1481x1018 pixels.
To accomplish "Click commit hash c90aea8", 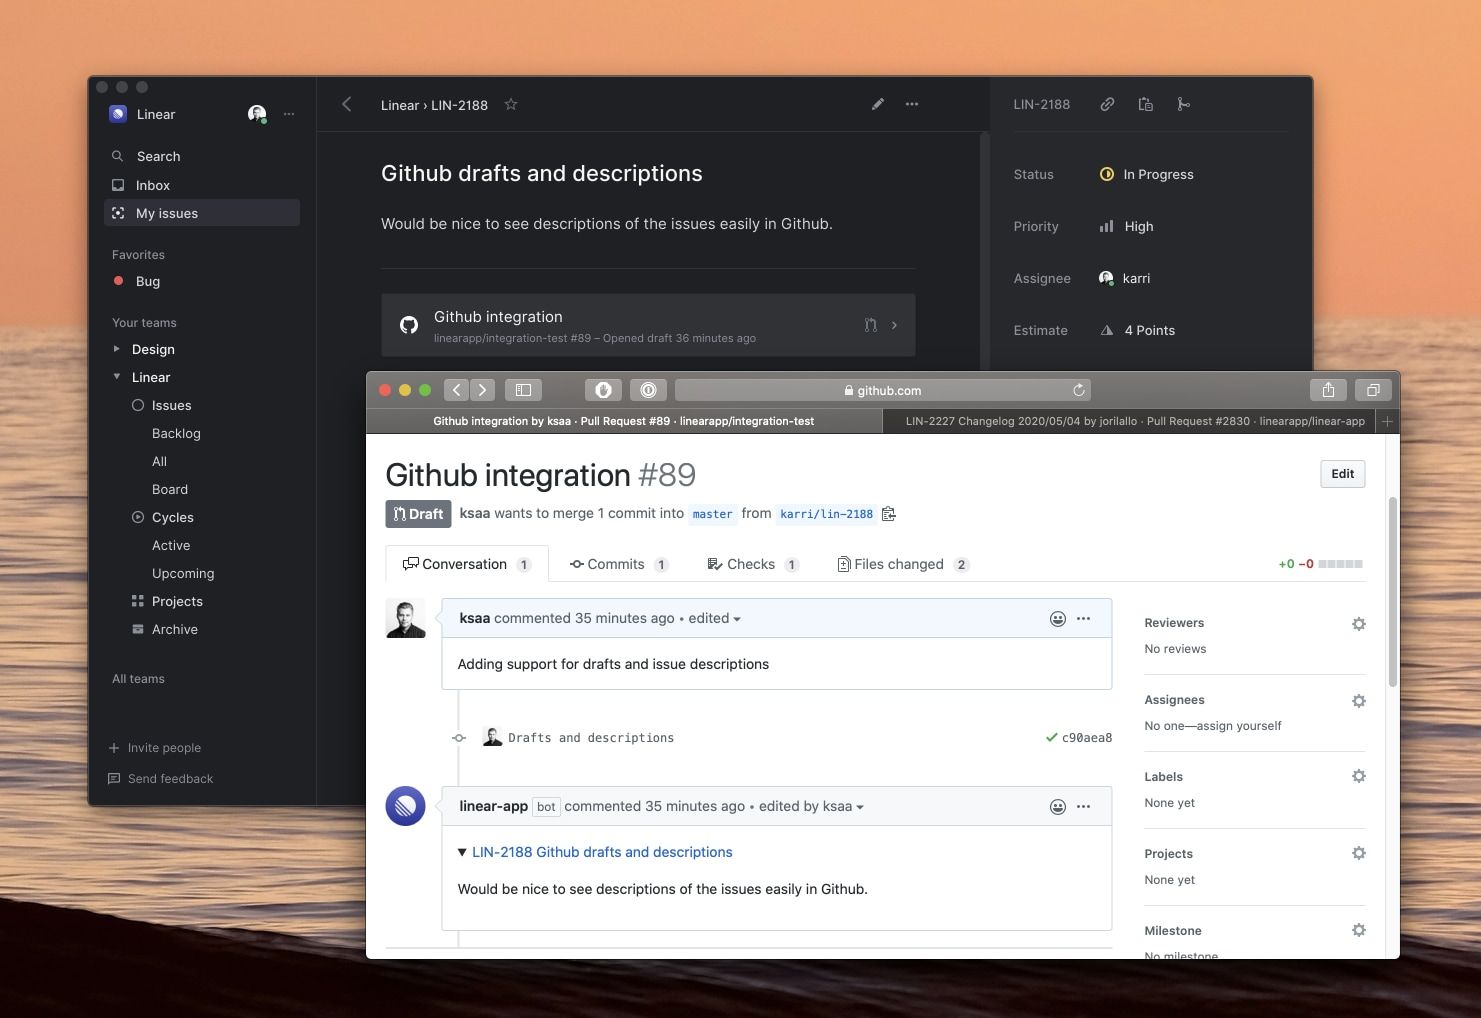I will (1087, 738).
